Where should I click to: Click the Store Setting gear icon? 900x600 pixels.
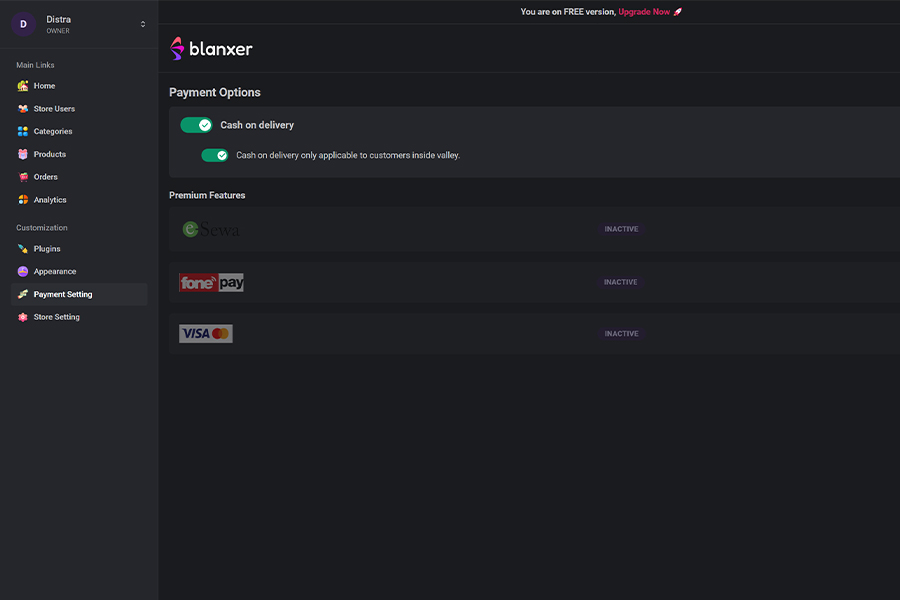[23, 317]
